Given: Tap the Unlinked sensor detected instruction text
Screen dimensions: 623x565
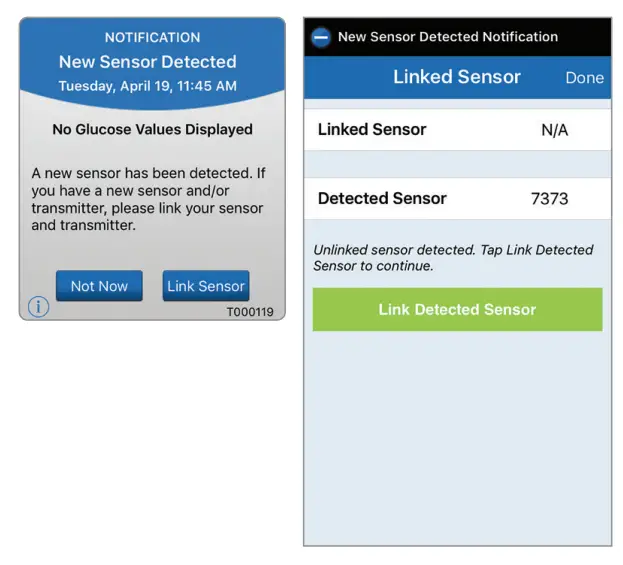Looking at the screenshot, I should 453,258.
